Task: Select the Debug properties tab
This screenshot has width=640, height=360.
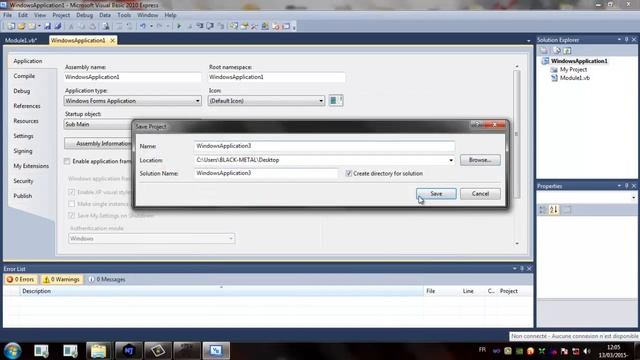Action: [x=22, y=91]
